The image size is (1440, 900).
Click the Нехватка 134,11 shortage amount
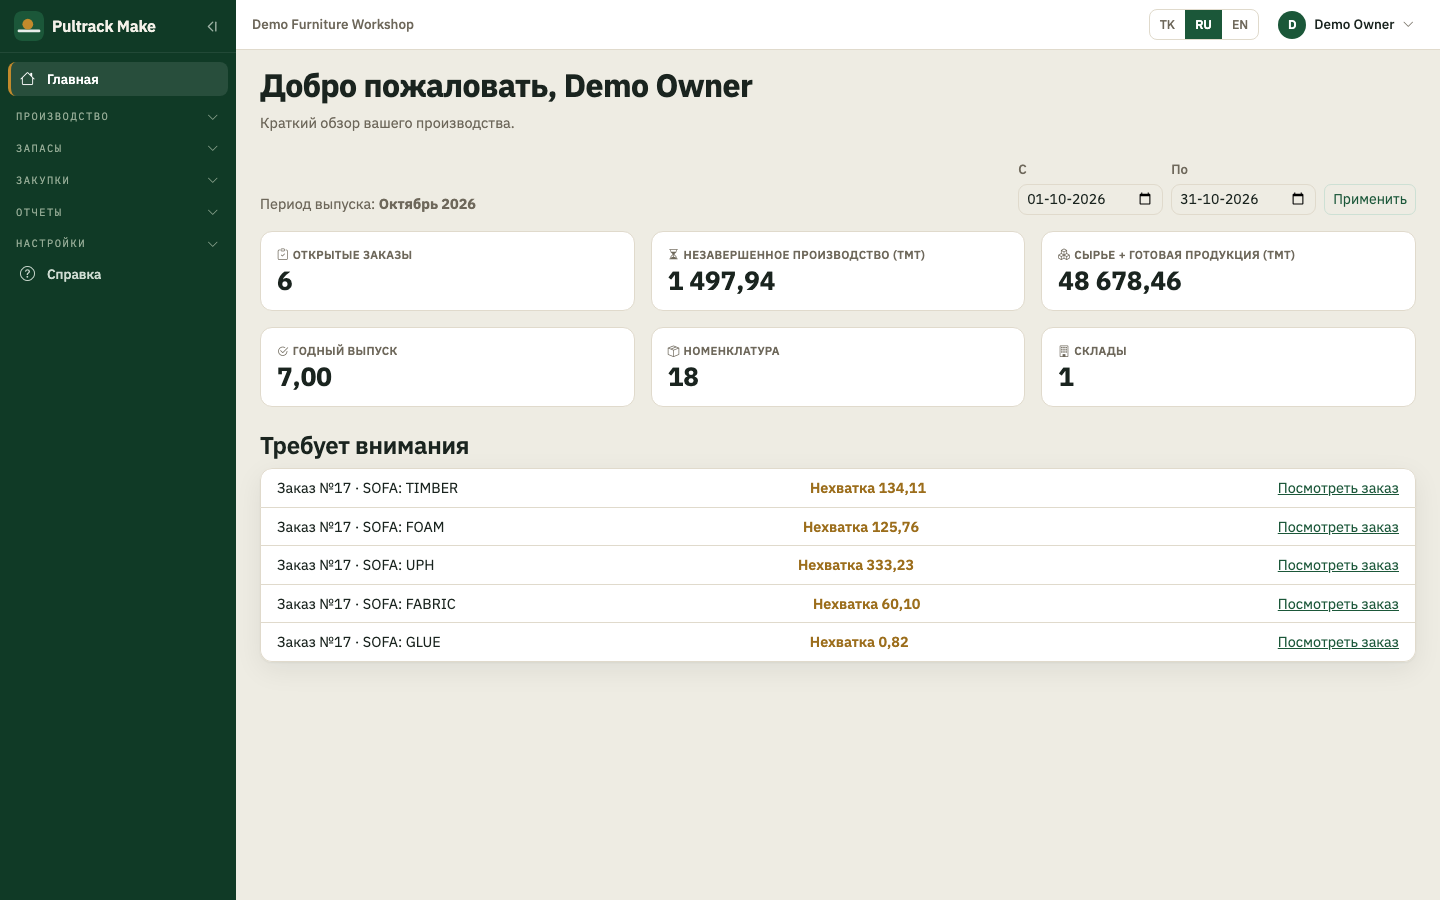868,488
